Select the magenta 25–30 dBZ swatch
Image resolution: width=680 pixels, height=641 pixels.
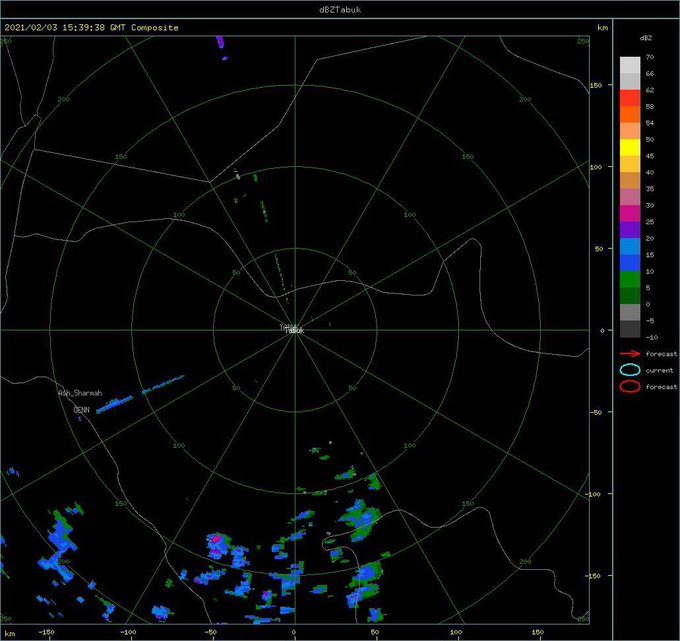(x=630, y=213)
